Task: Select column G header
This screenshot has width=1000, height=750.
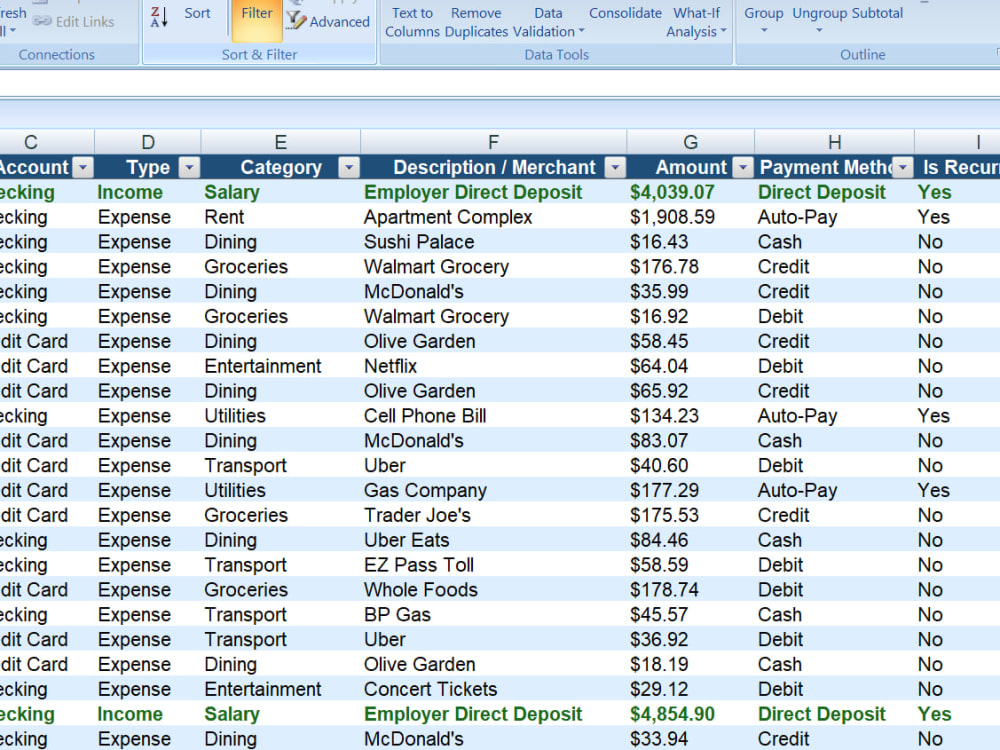Action: tap(691, 142)
